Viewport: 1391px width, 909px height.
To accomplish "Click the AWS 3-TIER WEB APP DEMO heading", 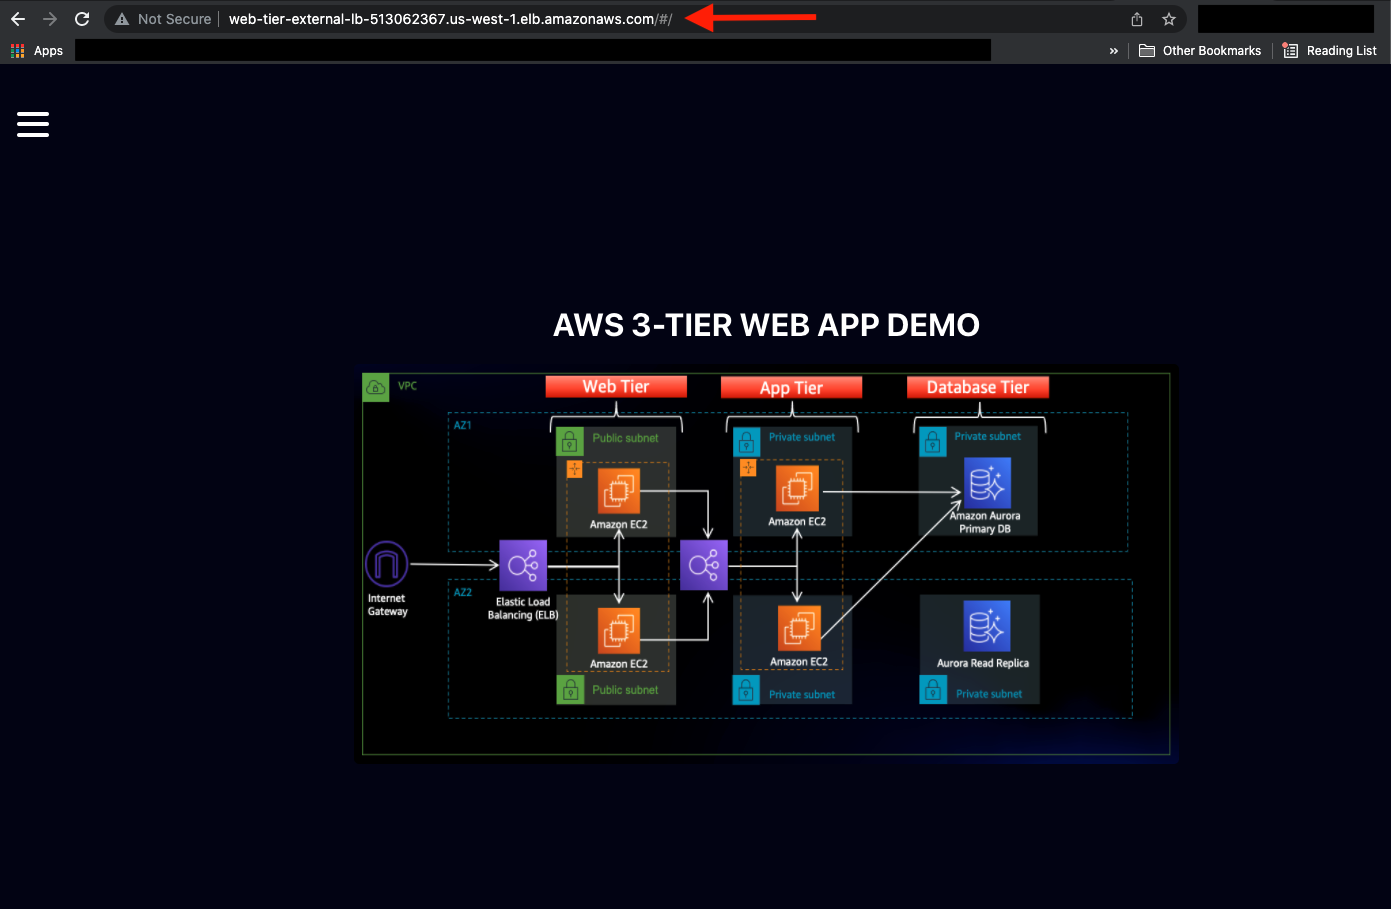I will [x=767, y=325].
